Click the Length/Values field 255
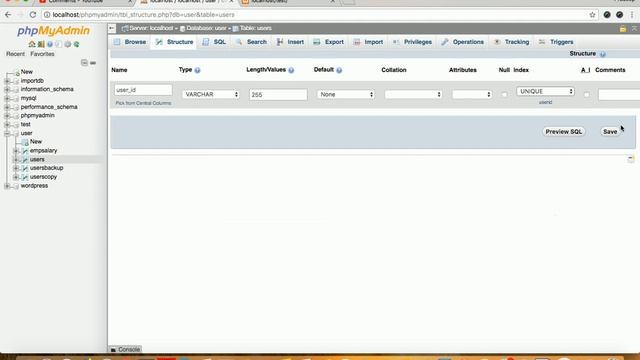Viewport: 640px width, 360px height. pos(278,95)
